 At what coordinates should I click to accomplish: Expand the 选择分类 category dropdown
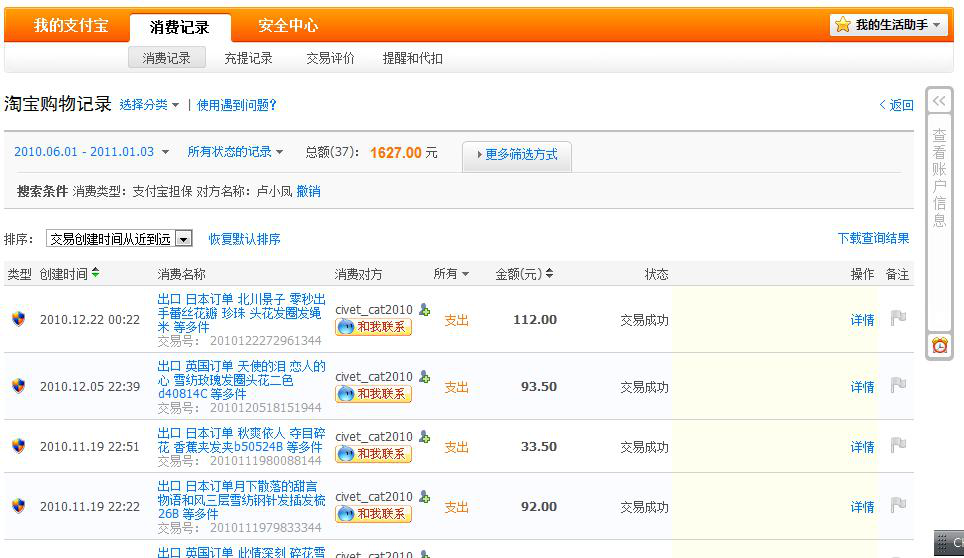(149, 105)
